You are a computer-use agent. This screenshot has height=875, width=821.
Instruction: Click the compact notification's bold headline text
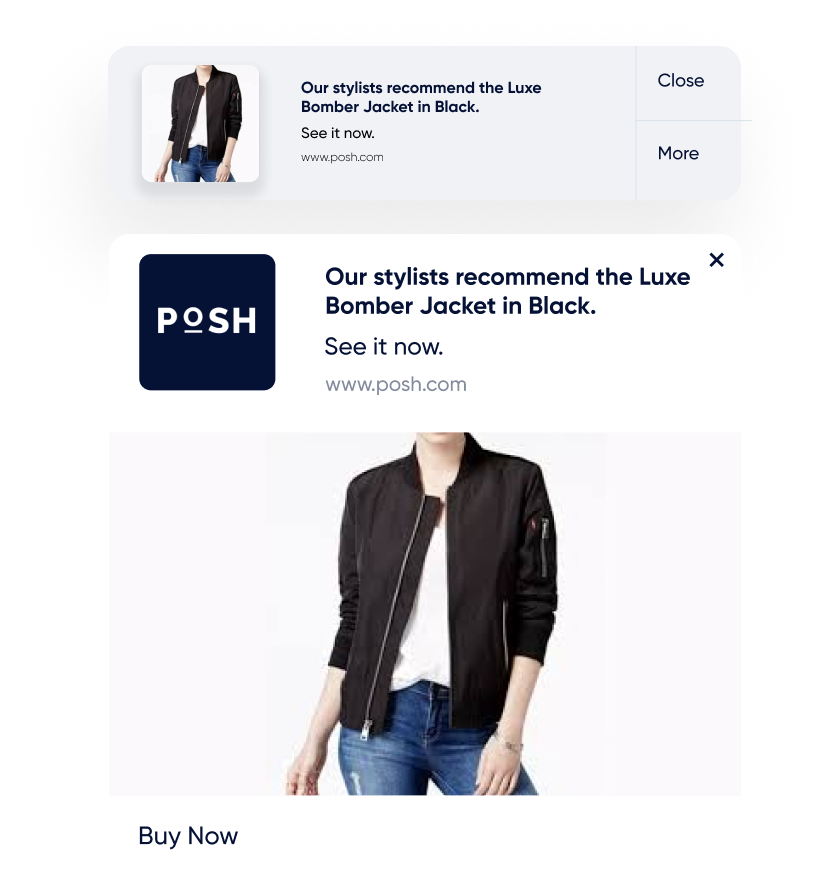(x=421, y=97)
